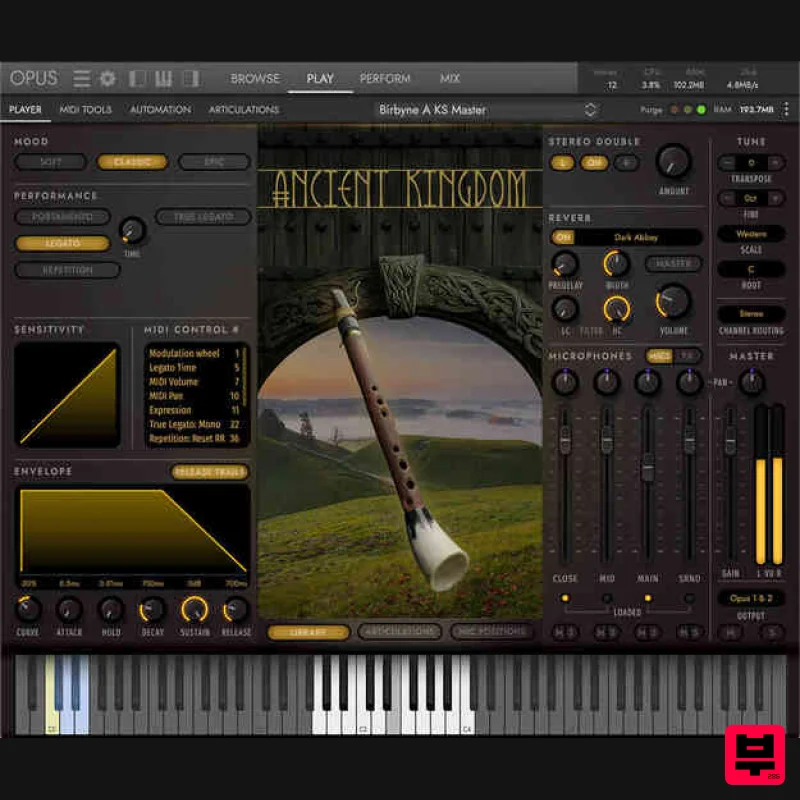Toggle the keyboard panel layout icon

point(163,79)
